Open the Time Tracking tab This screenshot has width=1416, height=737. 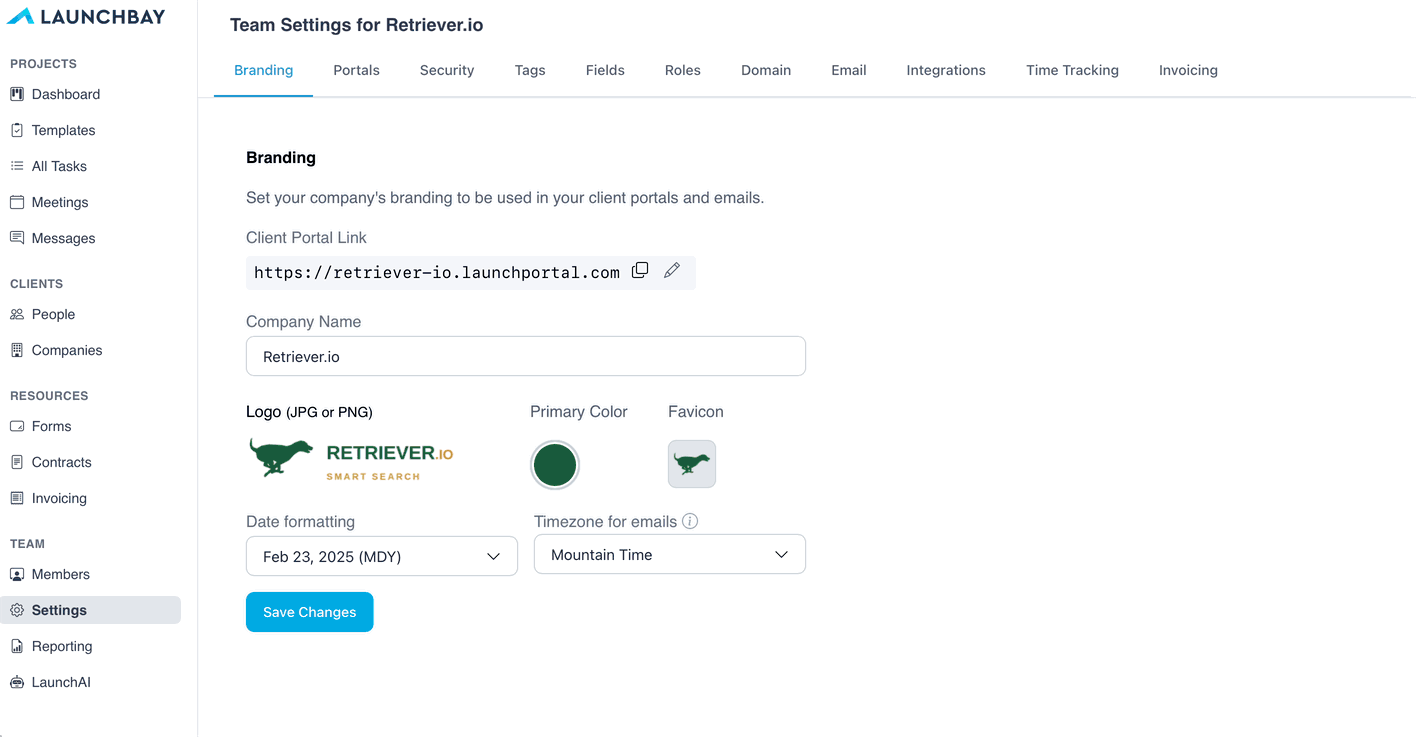[1072, 70]
